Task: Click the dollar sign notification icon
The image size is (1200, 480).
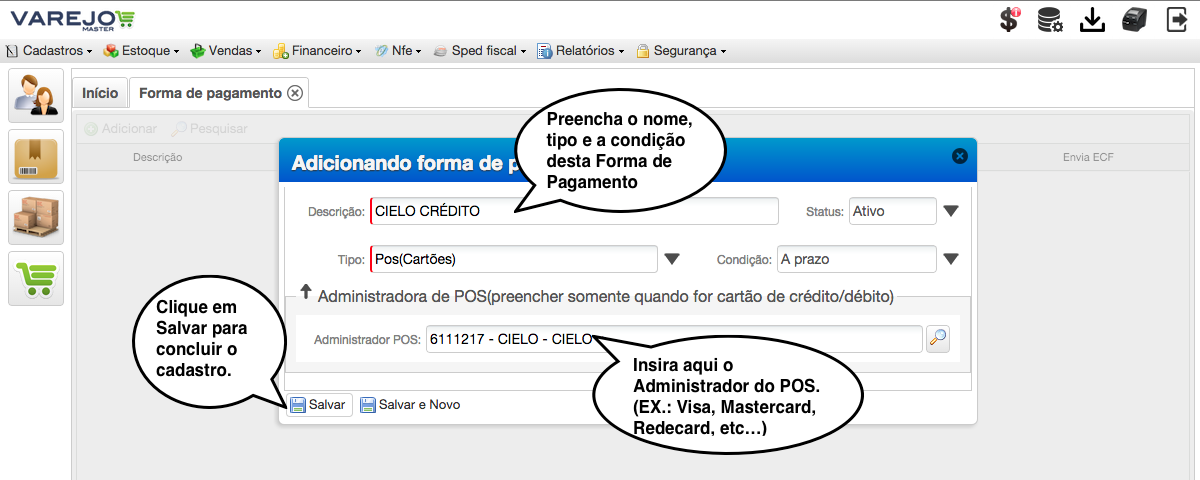Action: 1010,20
